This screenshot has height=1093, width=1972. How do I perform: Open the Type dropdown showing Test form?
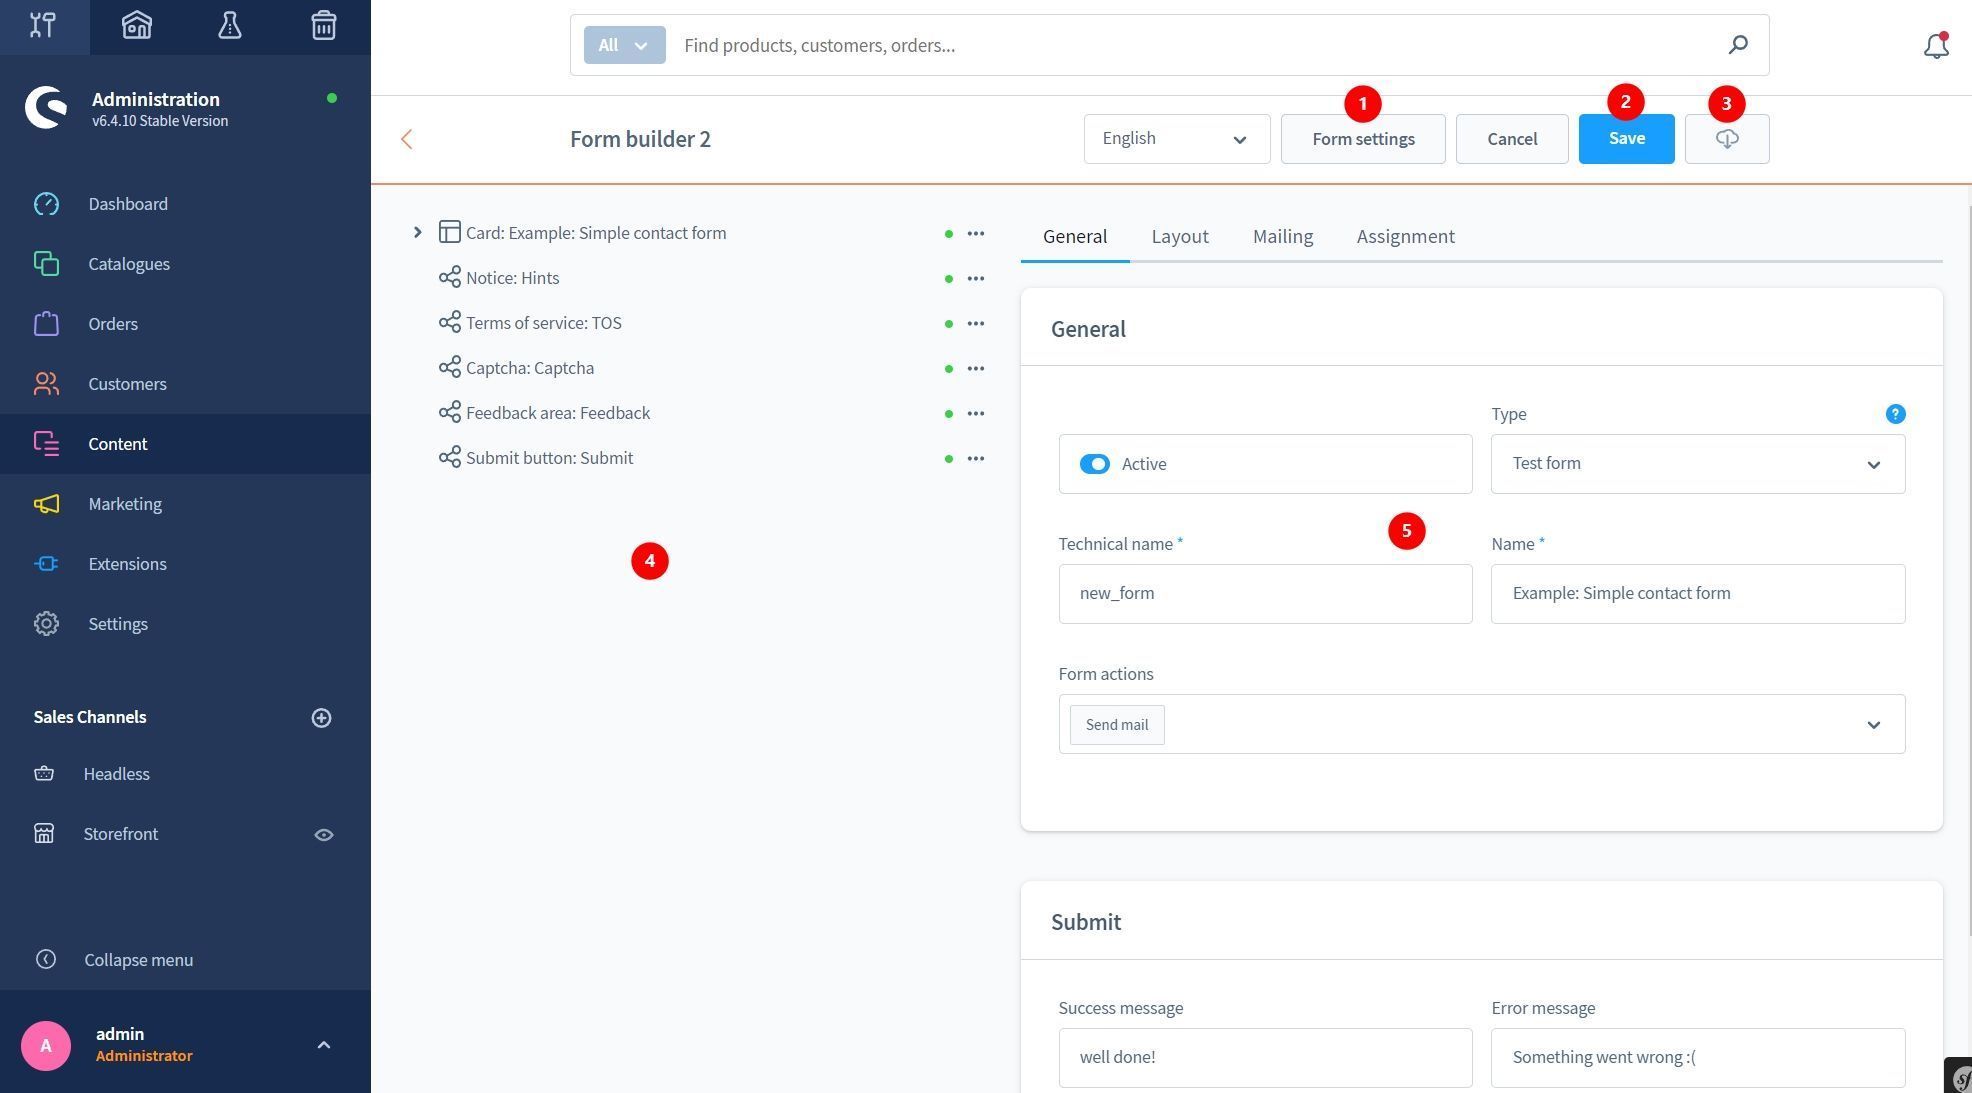point(1697,464)
